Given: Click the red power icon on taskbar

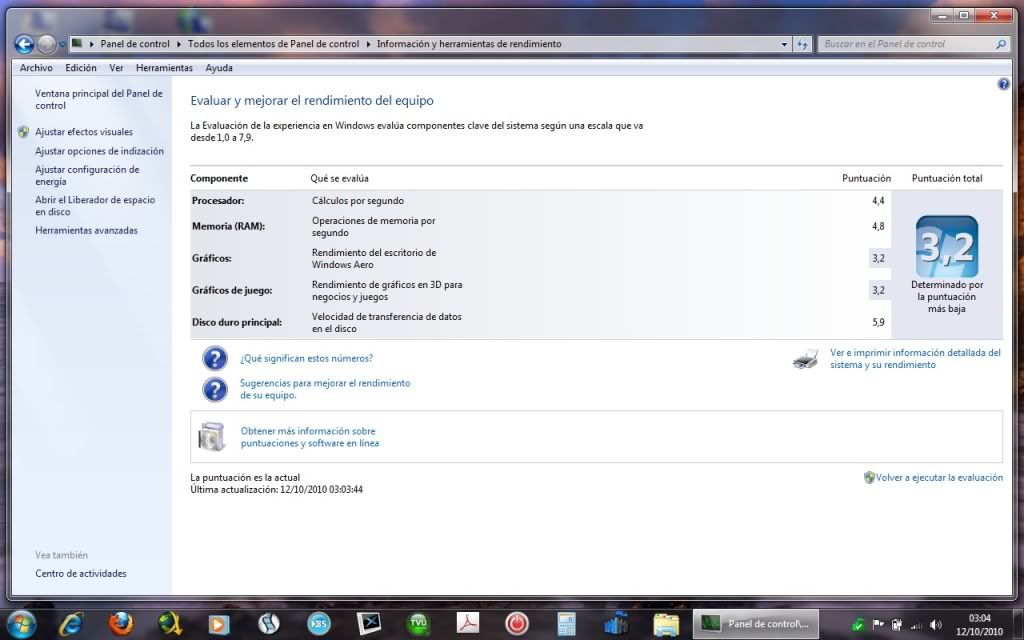Looking at the screenshot, I should [x=517, y=624].
